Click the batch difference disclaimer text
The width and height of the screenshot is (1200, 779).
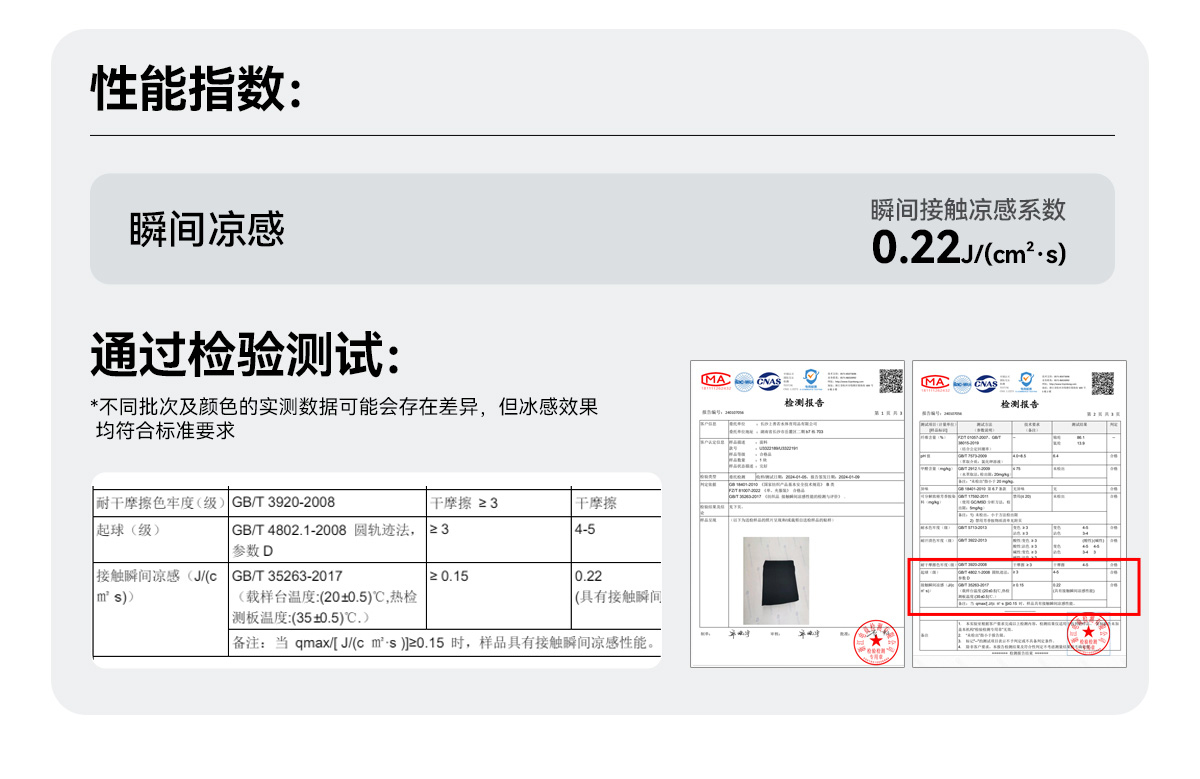coord(344,419)
